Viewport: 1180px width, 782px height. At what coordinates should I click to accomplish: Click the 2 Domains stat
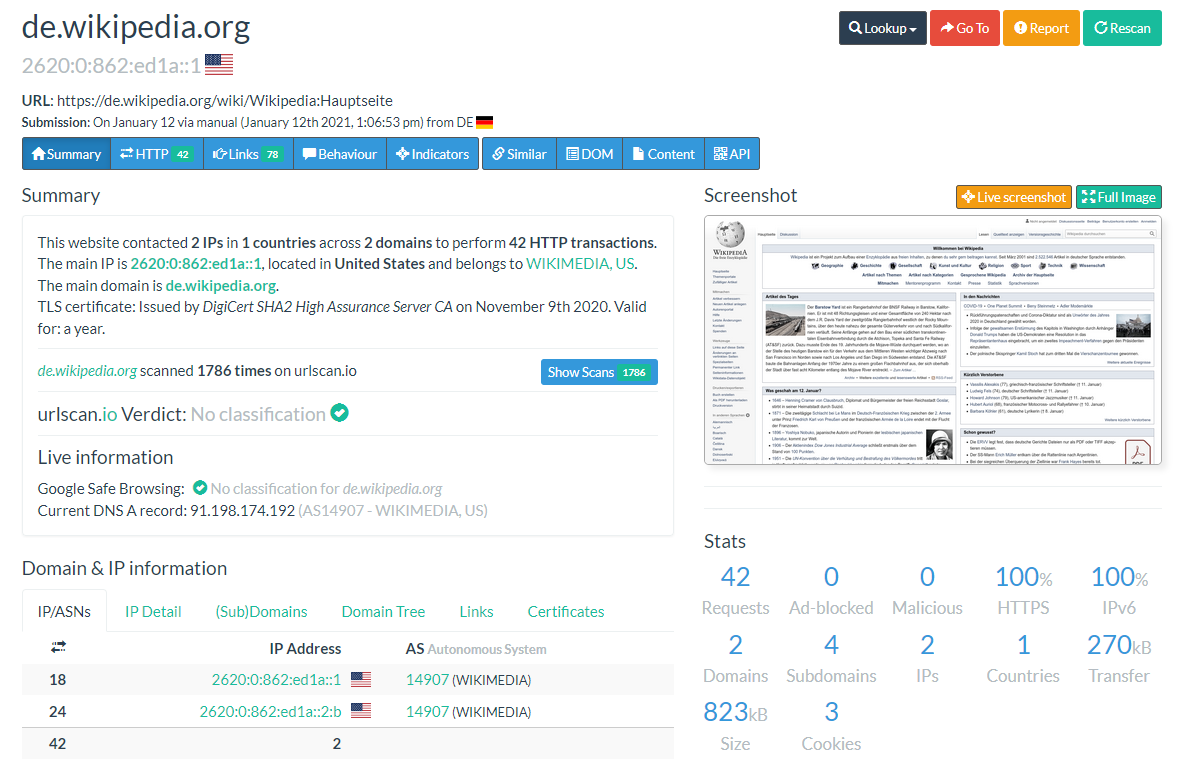(x=735, y=659)
